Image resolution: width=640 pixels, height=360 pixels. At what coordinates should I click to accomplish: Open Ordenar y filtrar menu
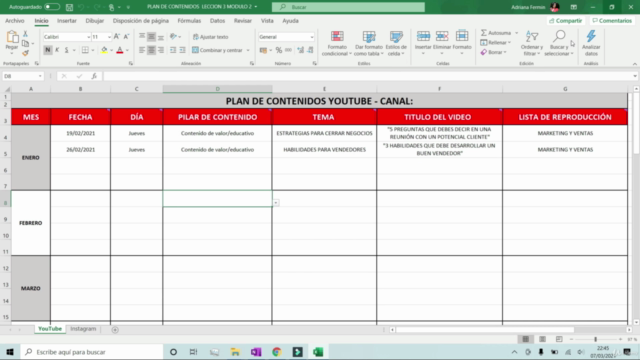(532, 43)
